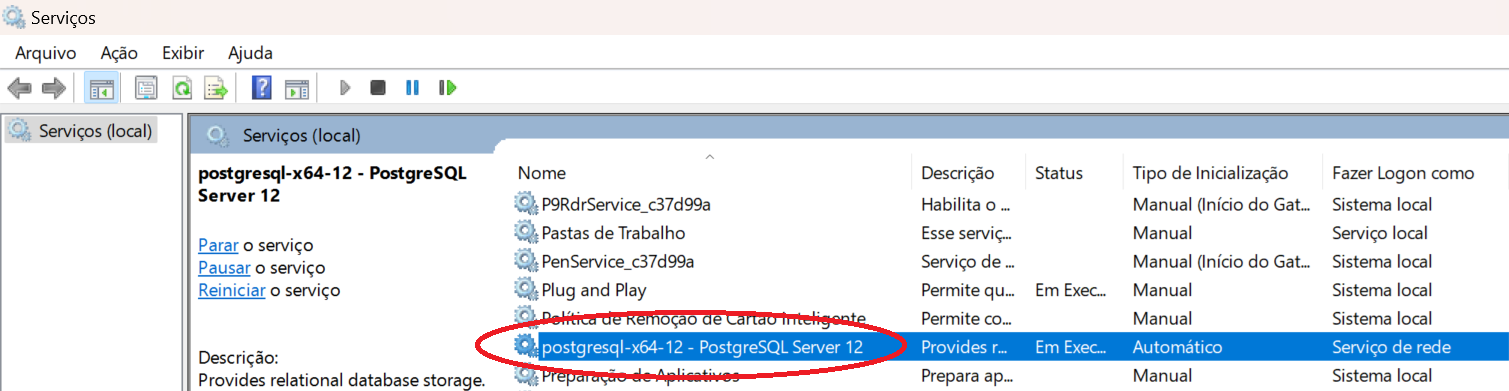Click the Serviços (local) panel header
This screenshot has width=1509, height=391.
click(301, 135)
